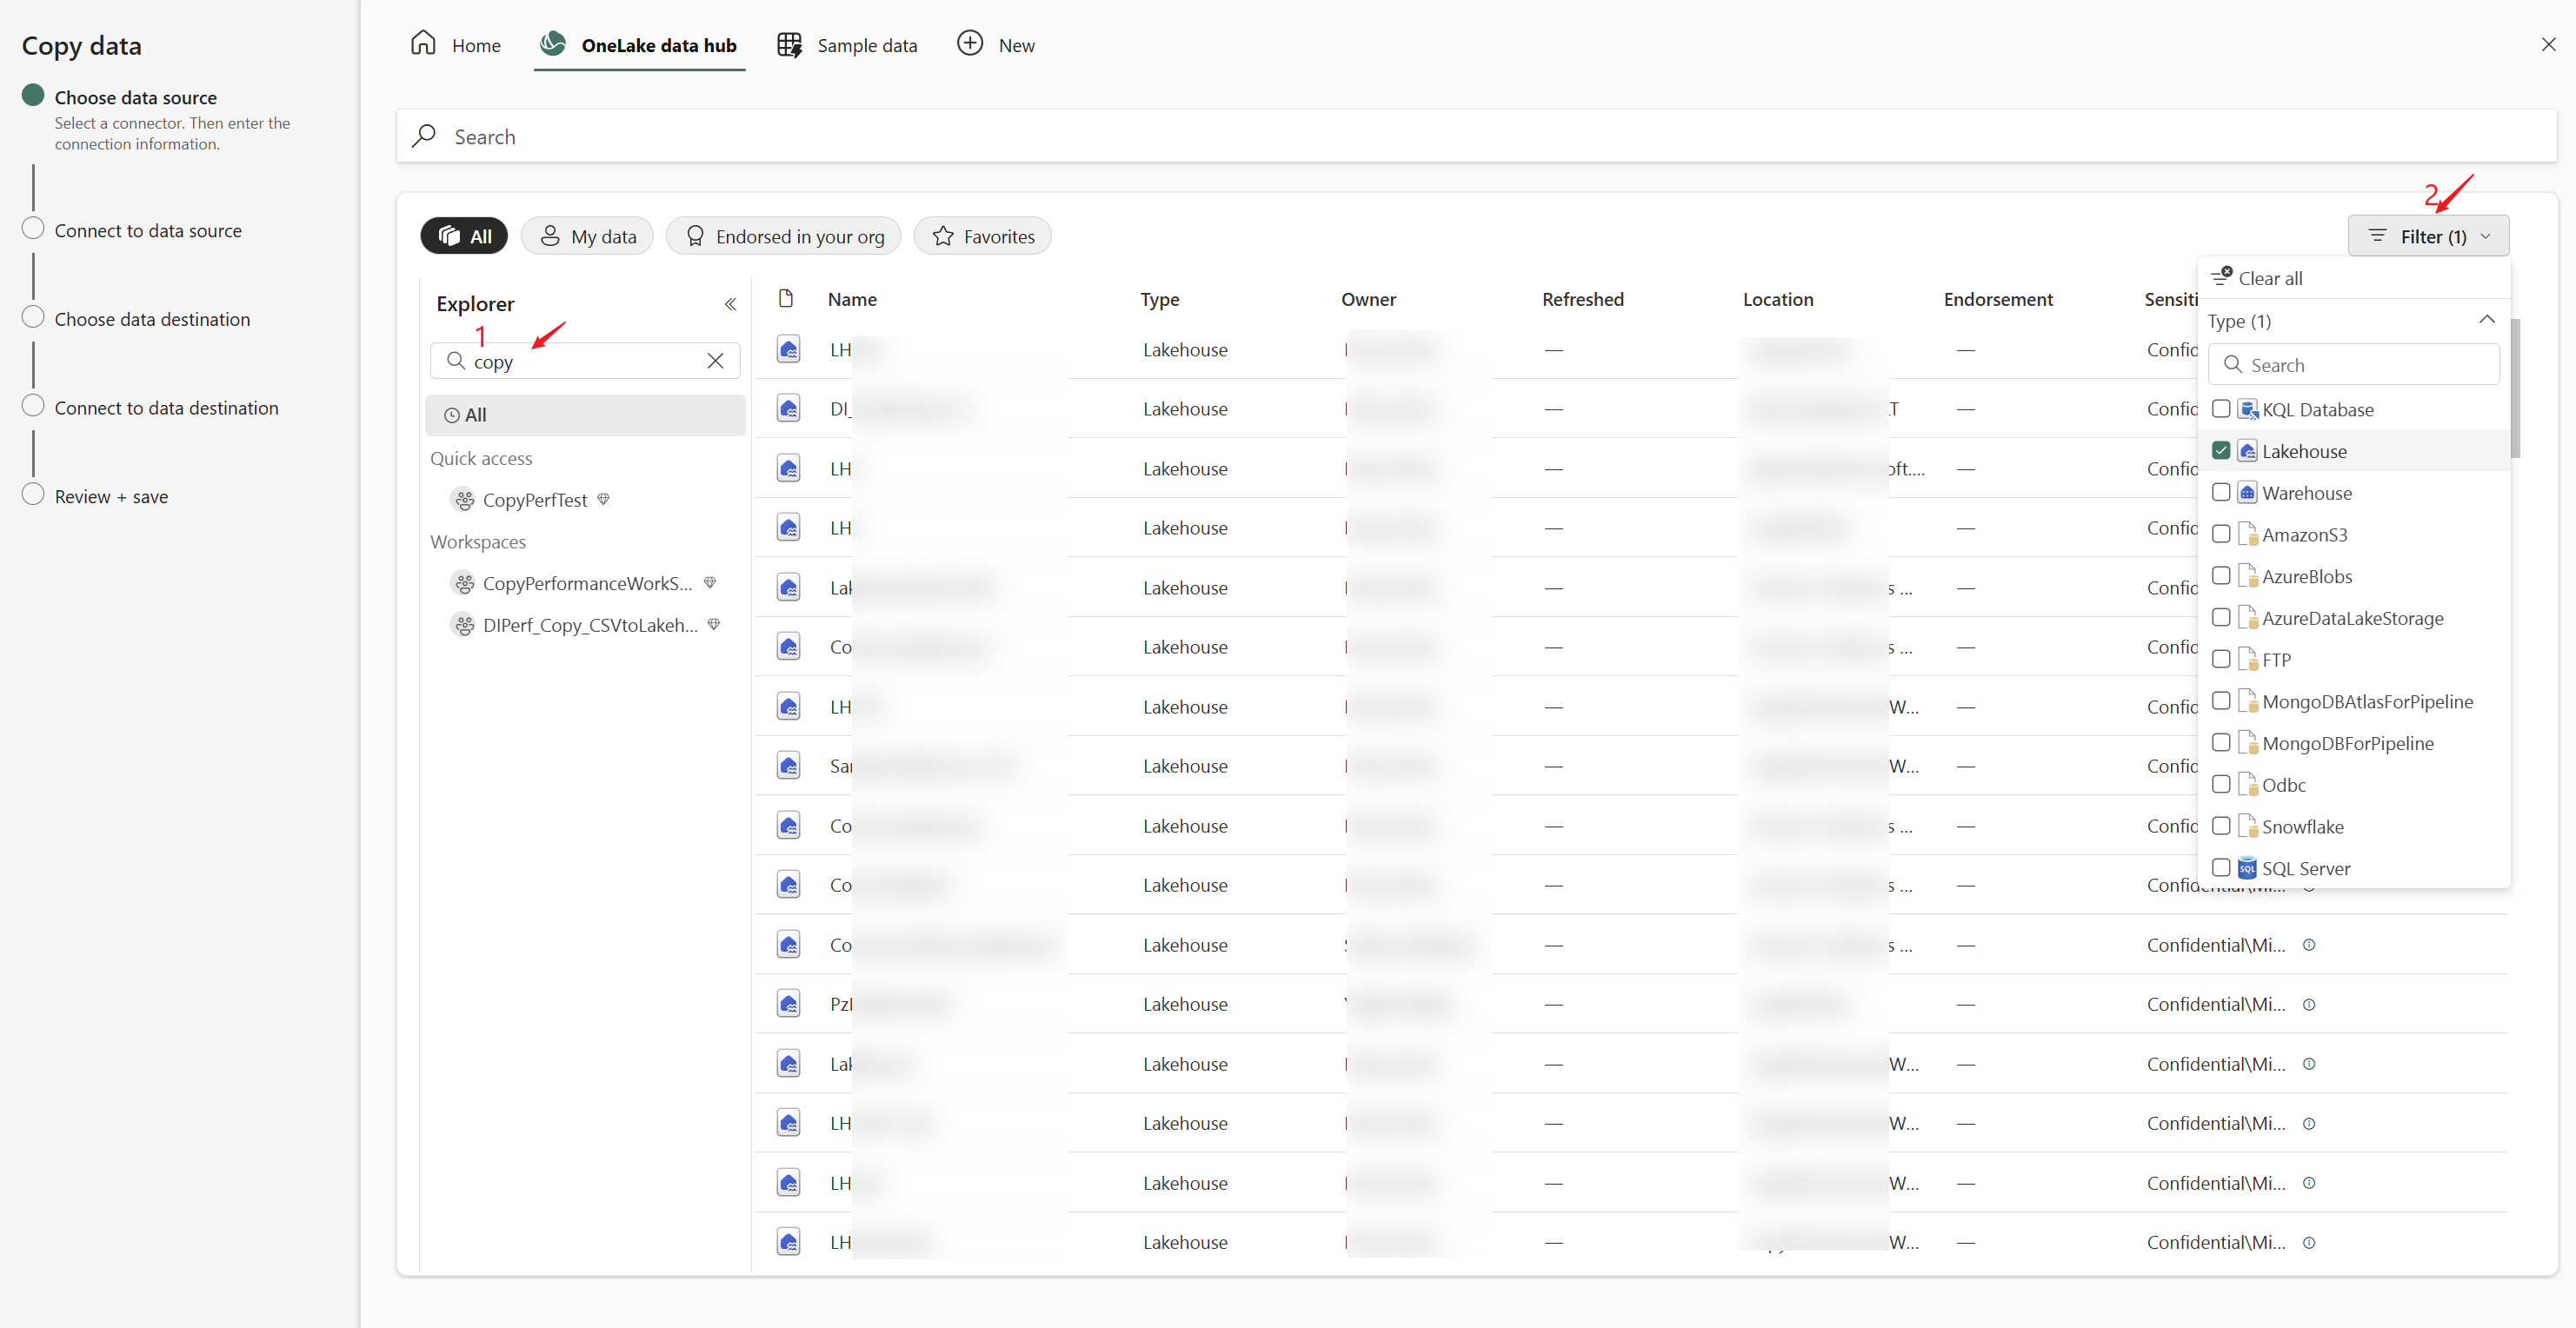Clear the copy search text

point(715,361)
